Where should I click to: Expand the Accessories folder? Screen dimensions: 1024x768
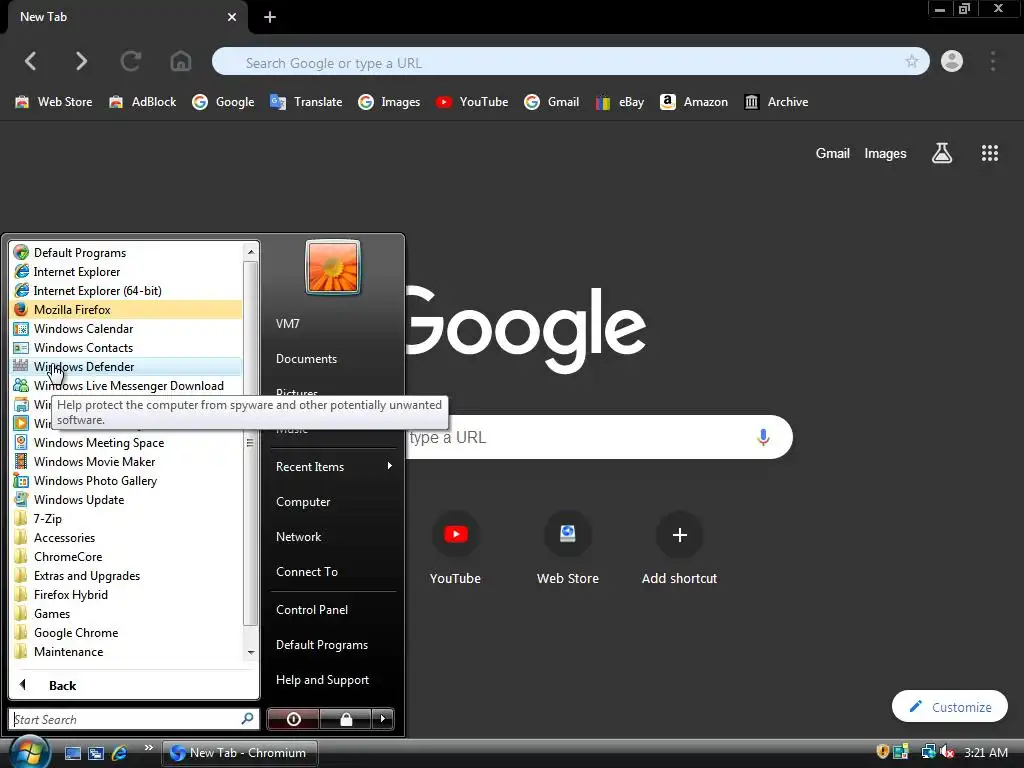[x=127, y=537]
